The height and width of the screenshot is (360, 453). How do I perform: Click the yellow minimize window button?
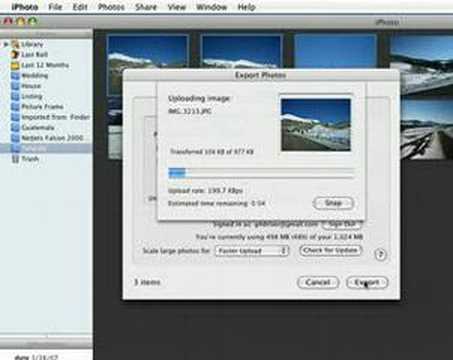[x=20, y=21]
